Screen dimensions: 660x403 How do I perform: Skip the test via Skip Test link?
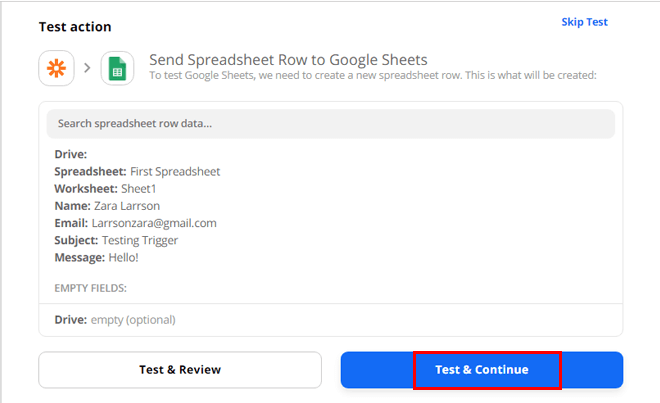click(x=584, y=22)
